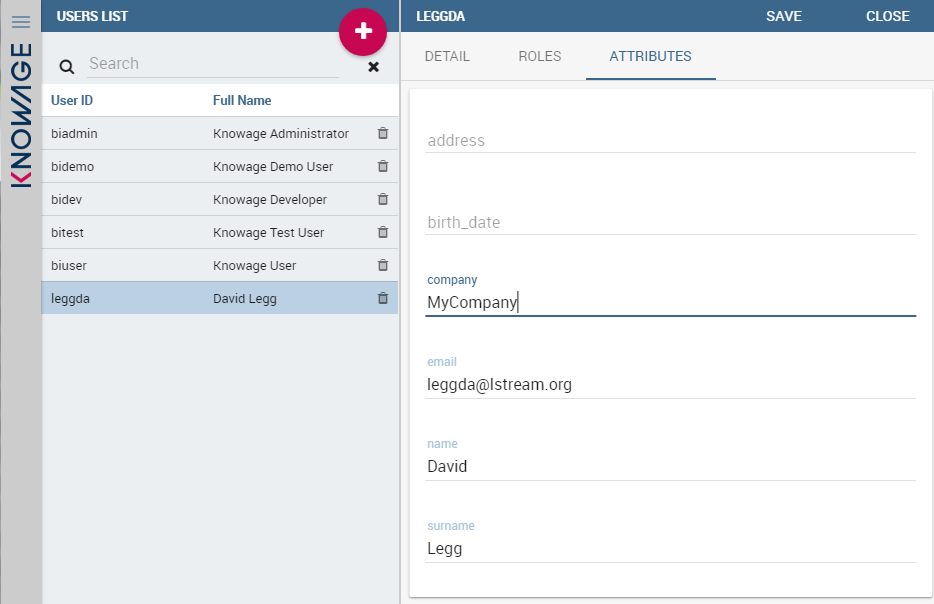Delete user bidemo with trash icon
Screen dimensions: 934x604
(x=382, y=166)
